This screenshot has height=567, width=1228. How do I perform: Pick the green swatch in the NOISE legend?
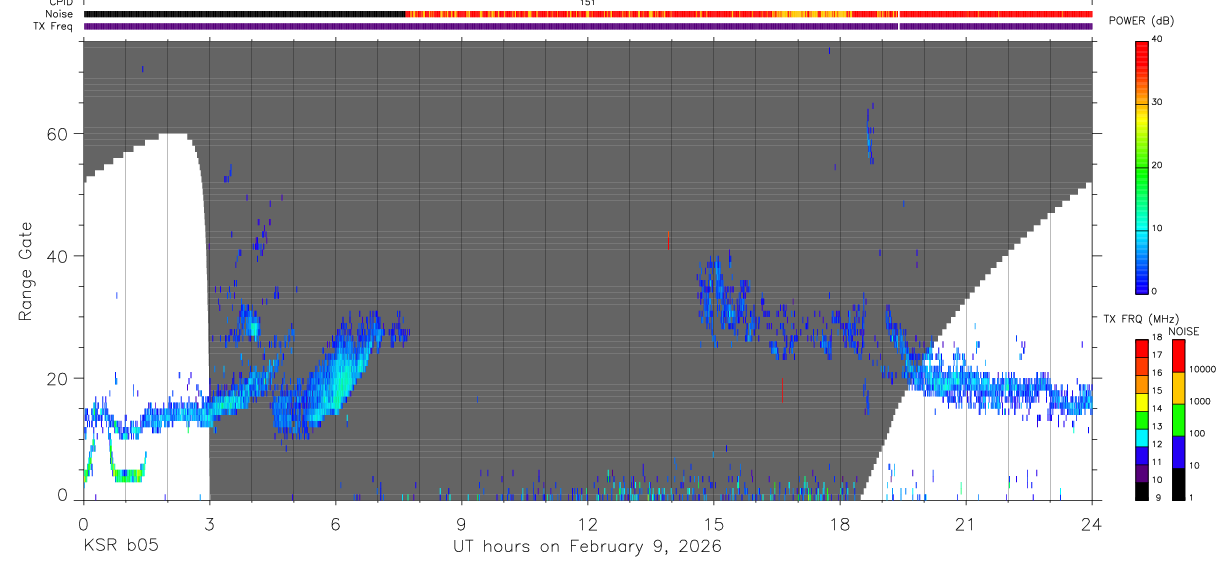click(1178, 420)
